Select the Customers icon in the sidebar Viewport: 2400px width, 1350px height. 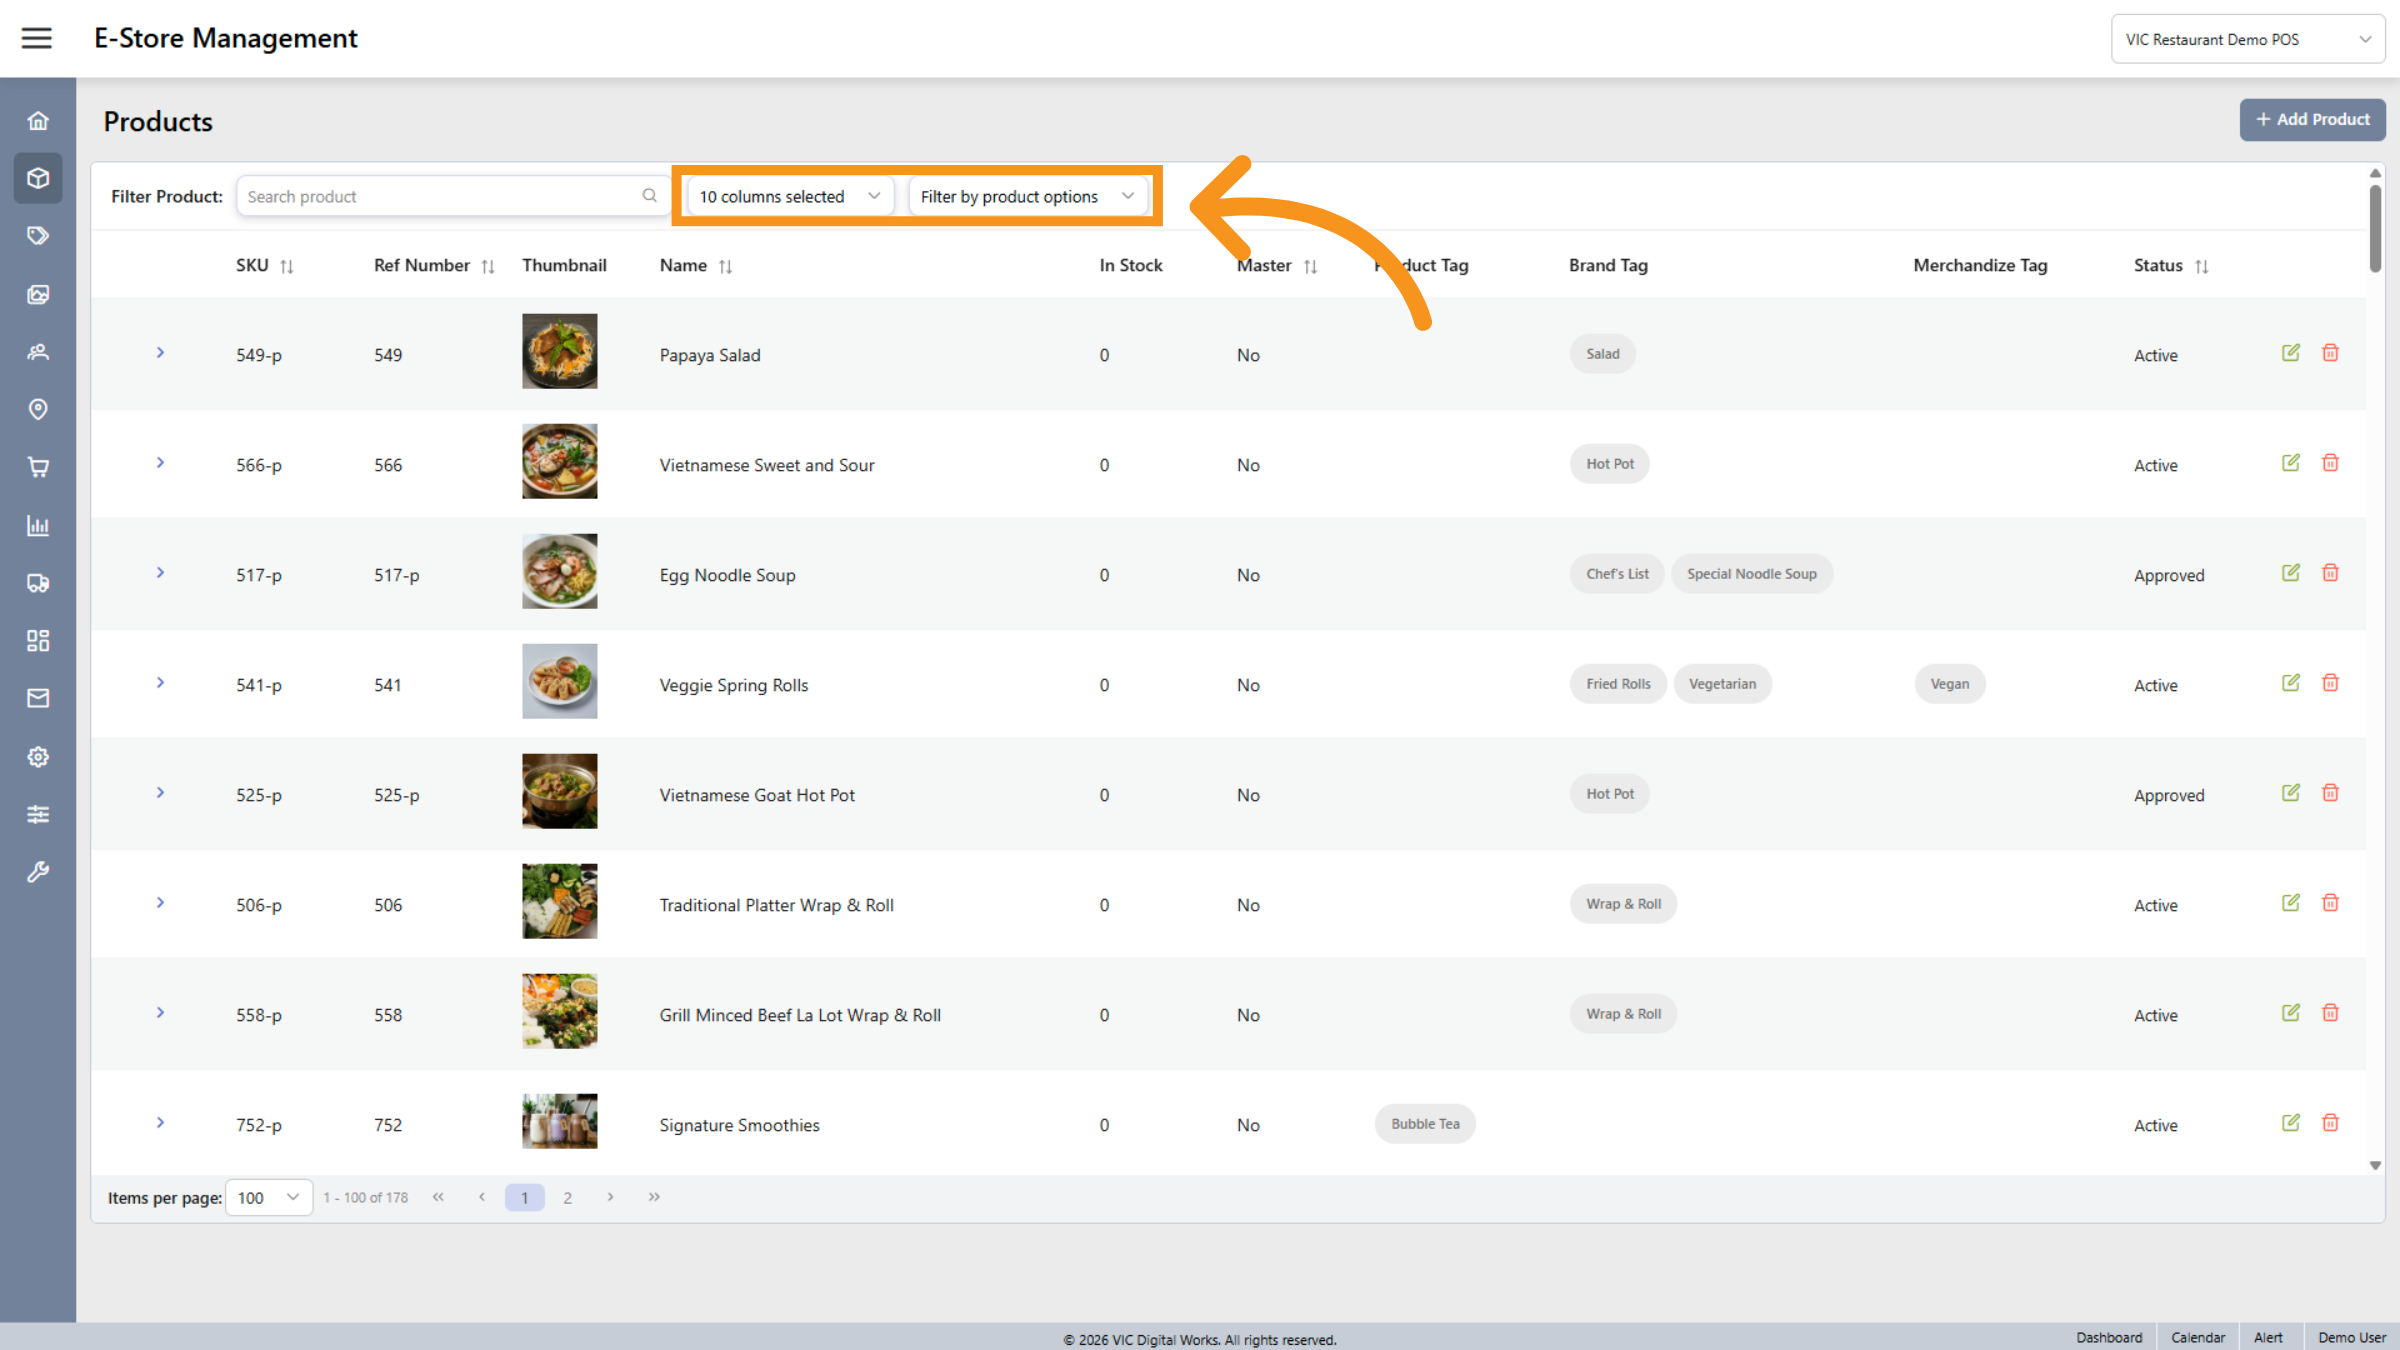(x=38, y=352)
